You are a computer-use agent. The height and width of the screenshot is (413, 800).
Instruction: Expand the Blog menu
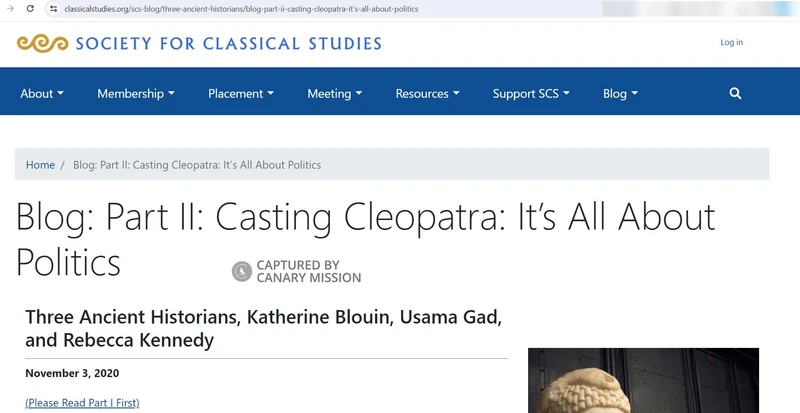coord(620,93)
